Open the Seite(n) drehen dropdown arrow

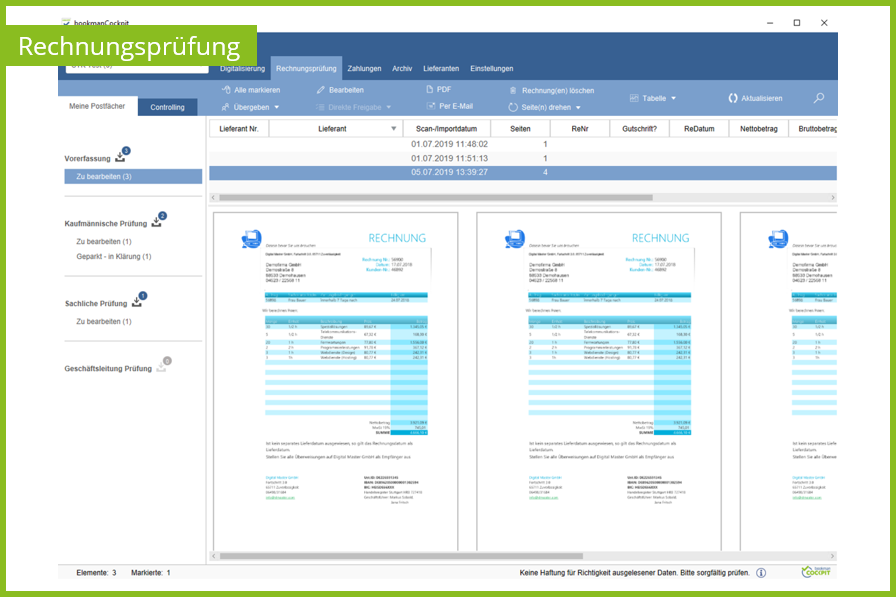578,107
